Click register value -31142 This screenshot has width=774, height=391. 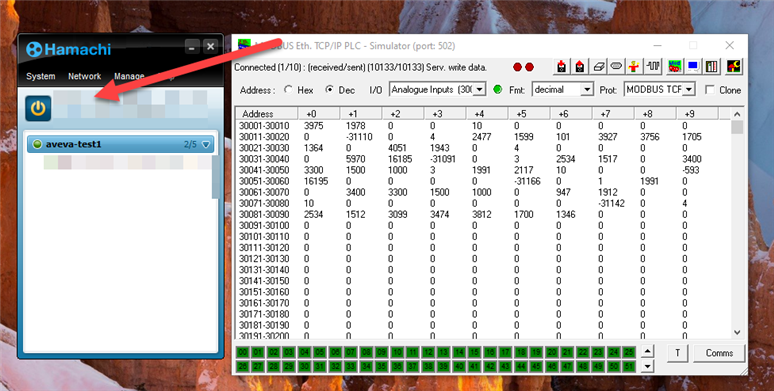point(611,203)
